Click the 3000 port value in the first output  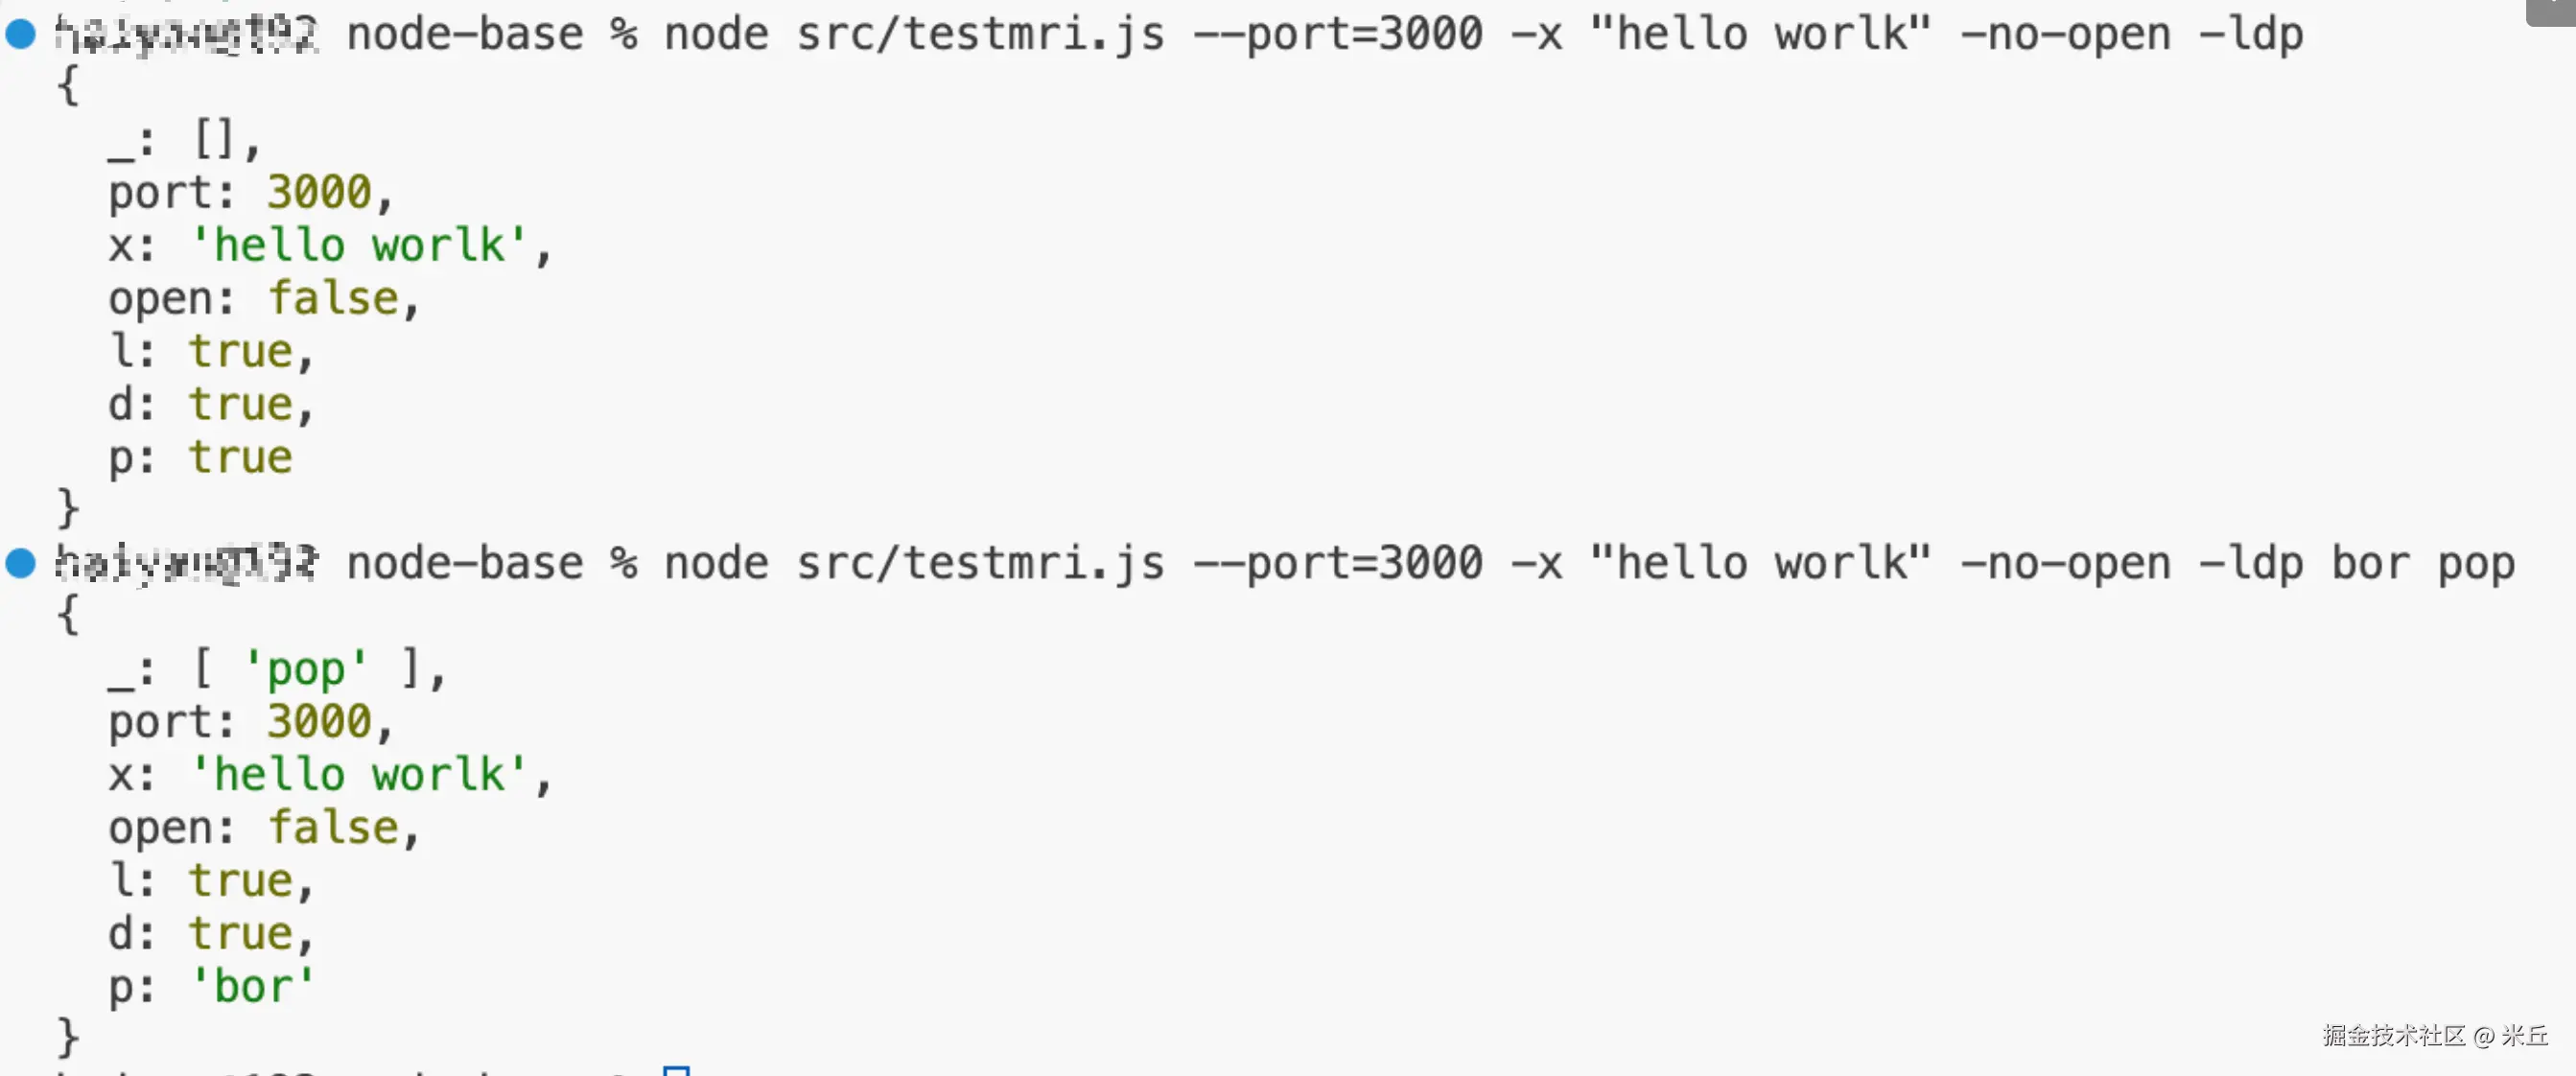(x=319, y=192)
